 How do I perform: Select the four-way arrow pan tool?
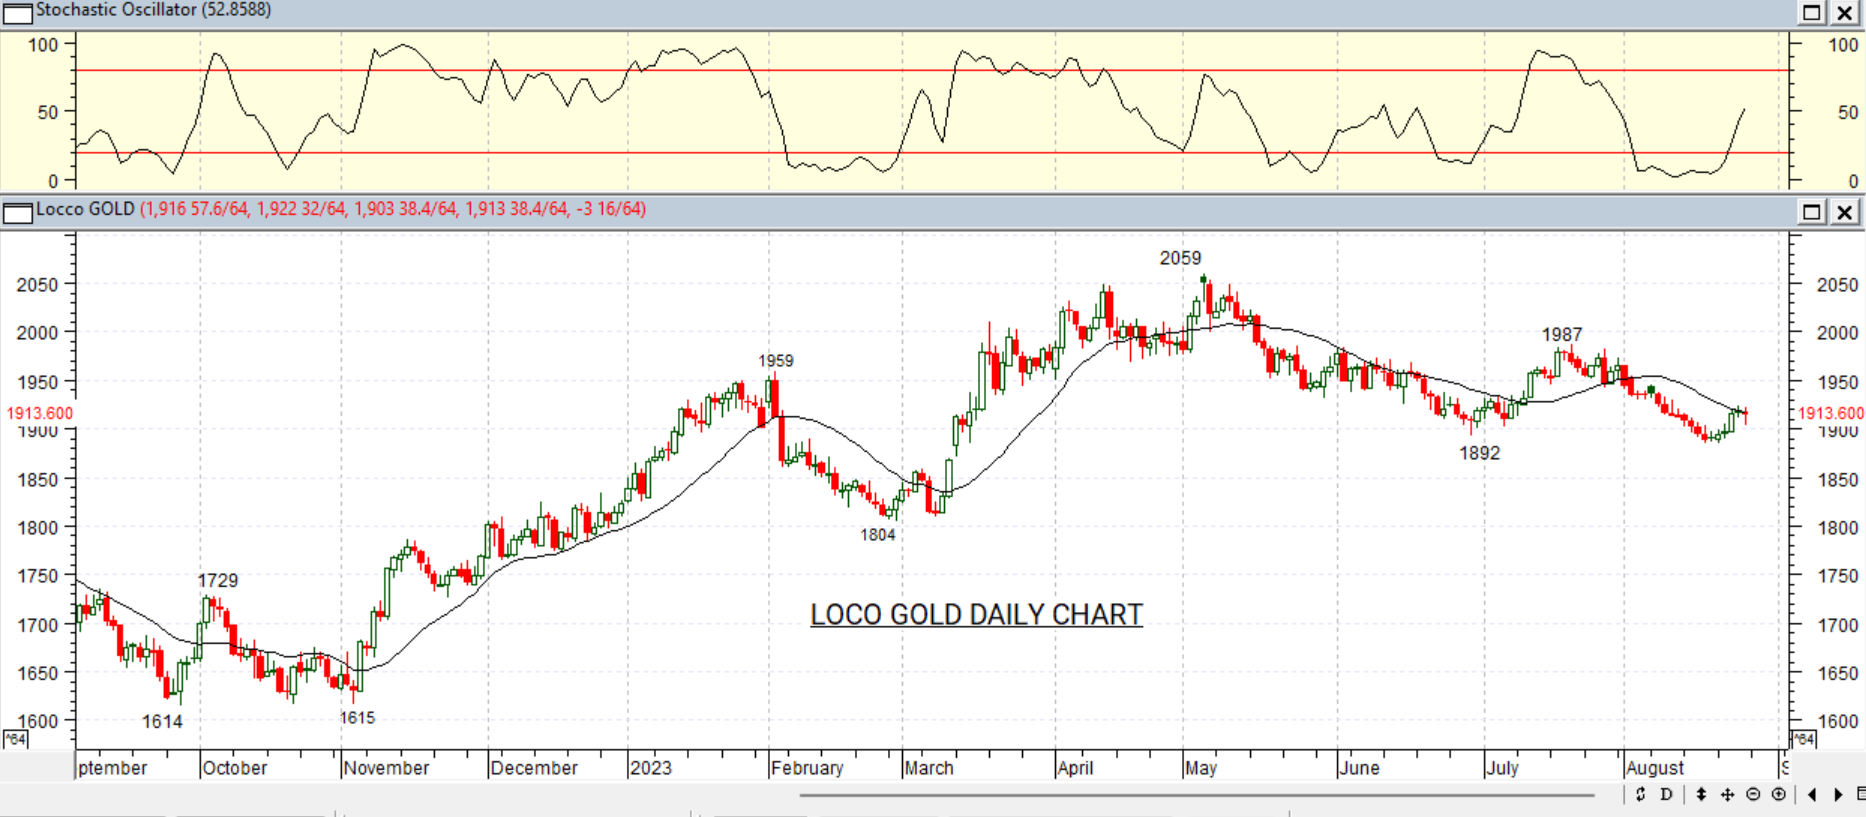[1727, 794]
